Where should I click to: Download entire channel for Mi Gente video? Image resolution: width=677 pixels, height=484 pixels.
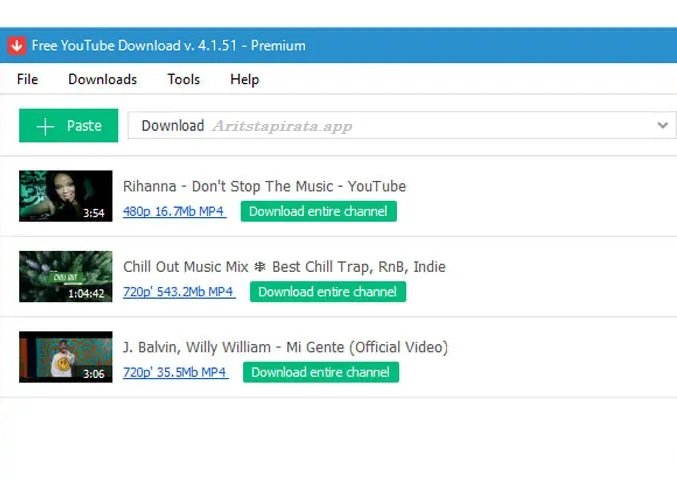pos(320,372)
